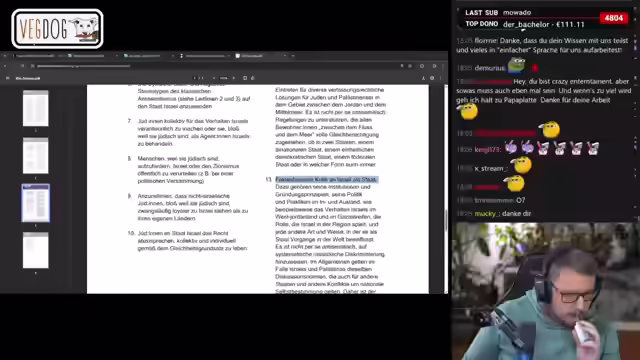Open the browser new tab plus button
This screenshot has height=360, width=640.
(x=293, y=56)
